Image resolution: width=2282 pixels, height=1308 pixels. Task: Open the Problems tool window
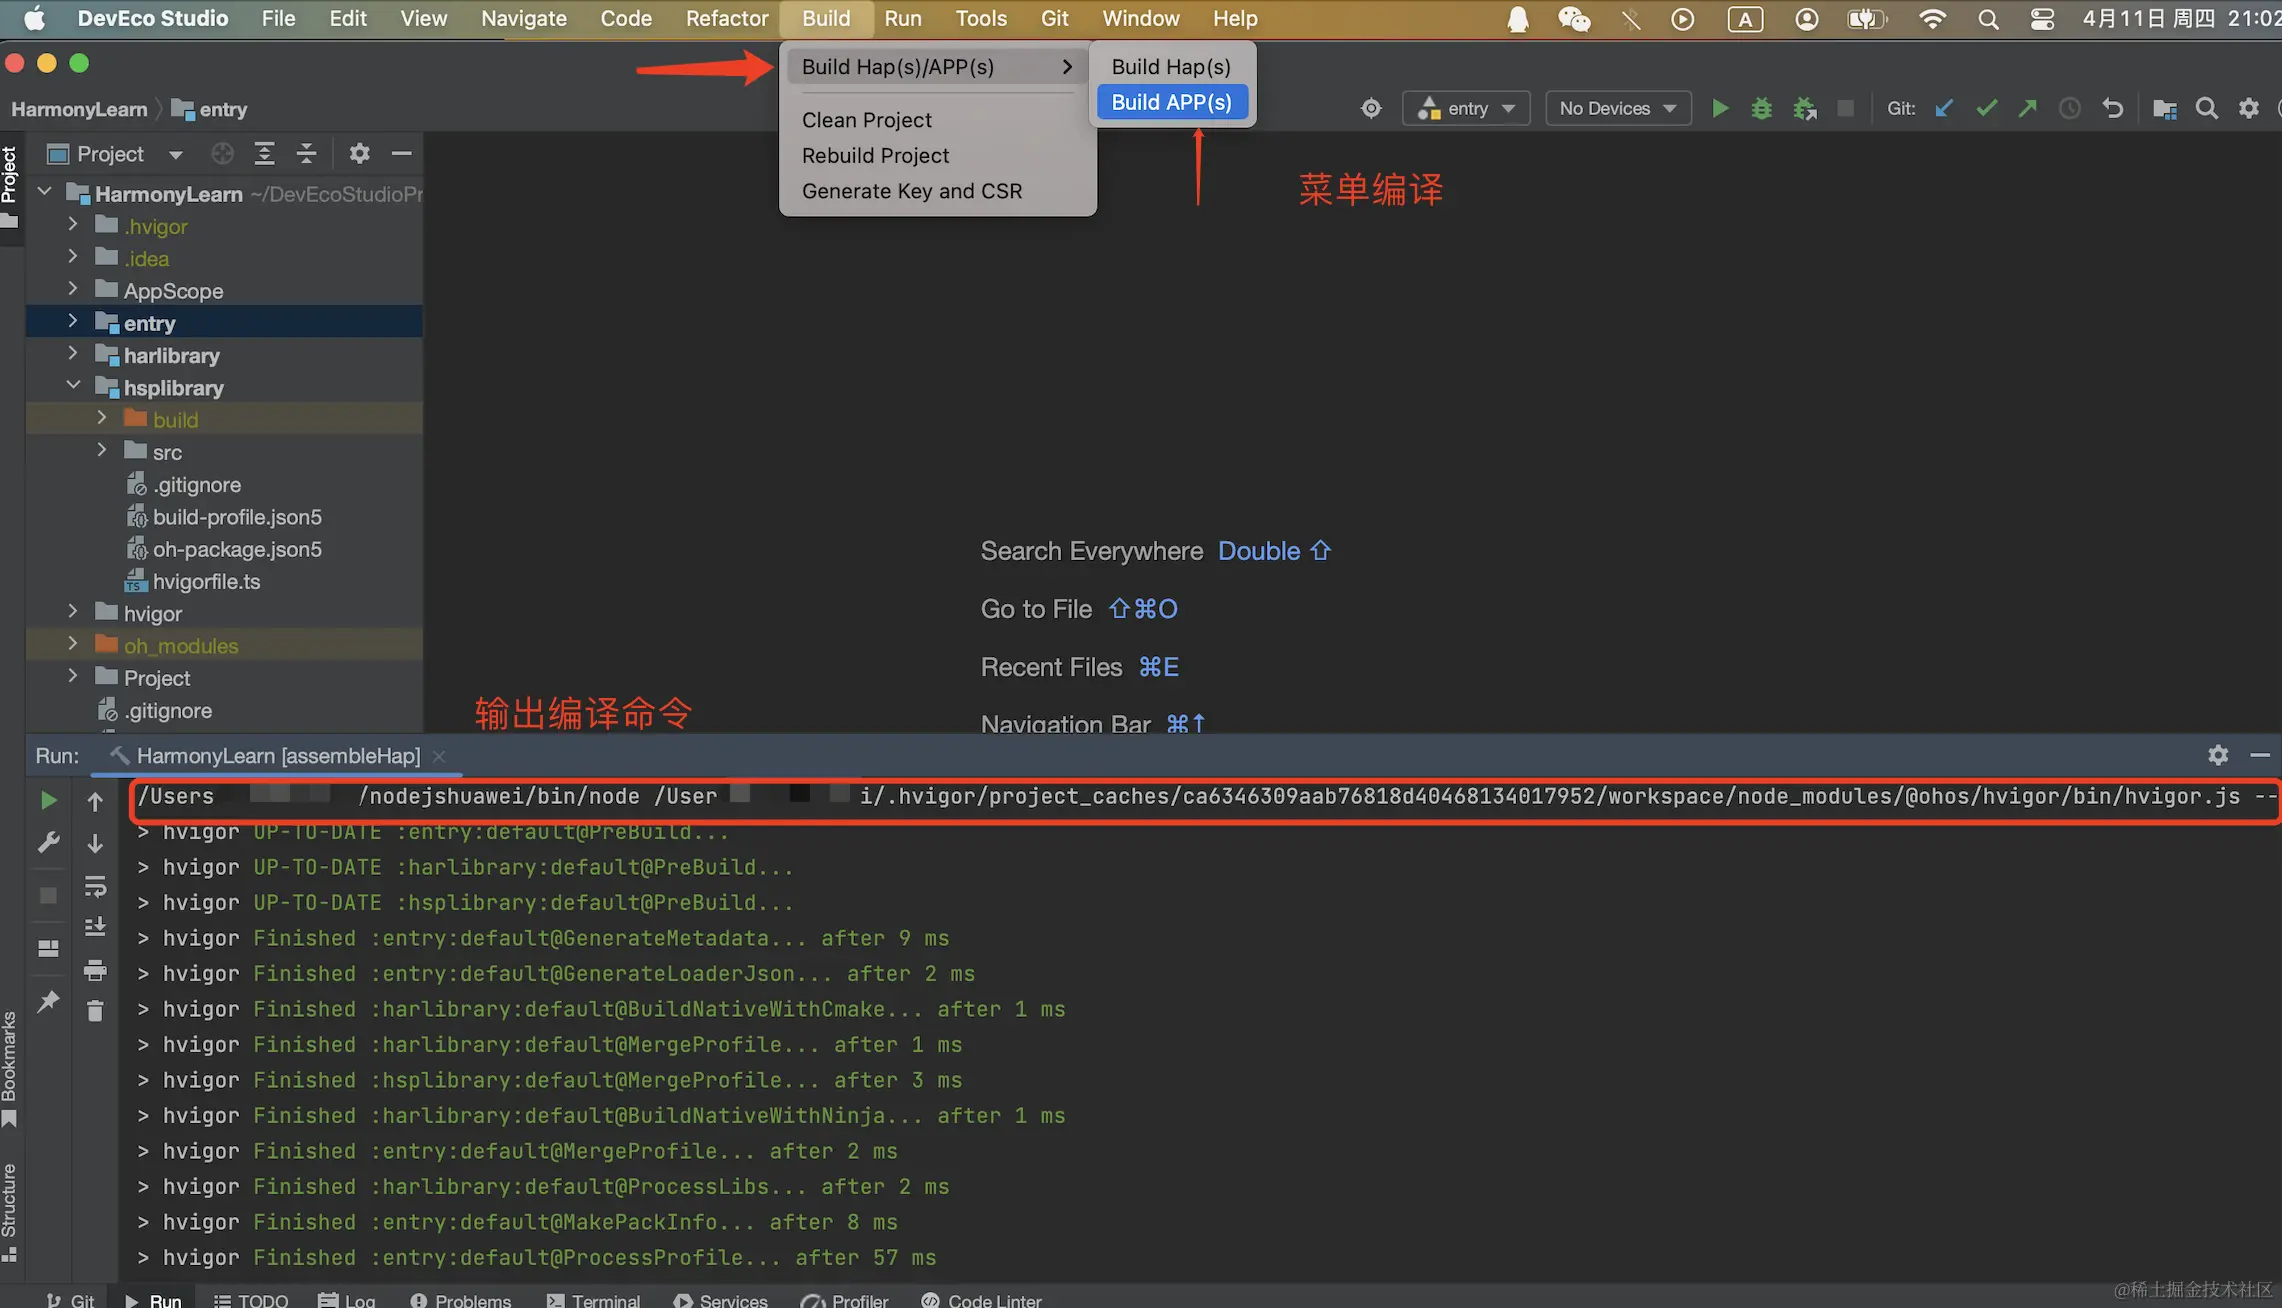[x=461, y=1300]
